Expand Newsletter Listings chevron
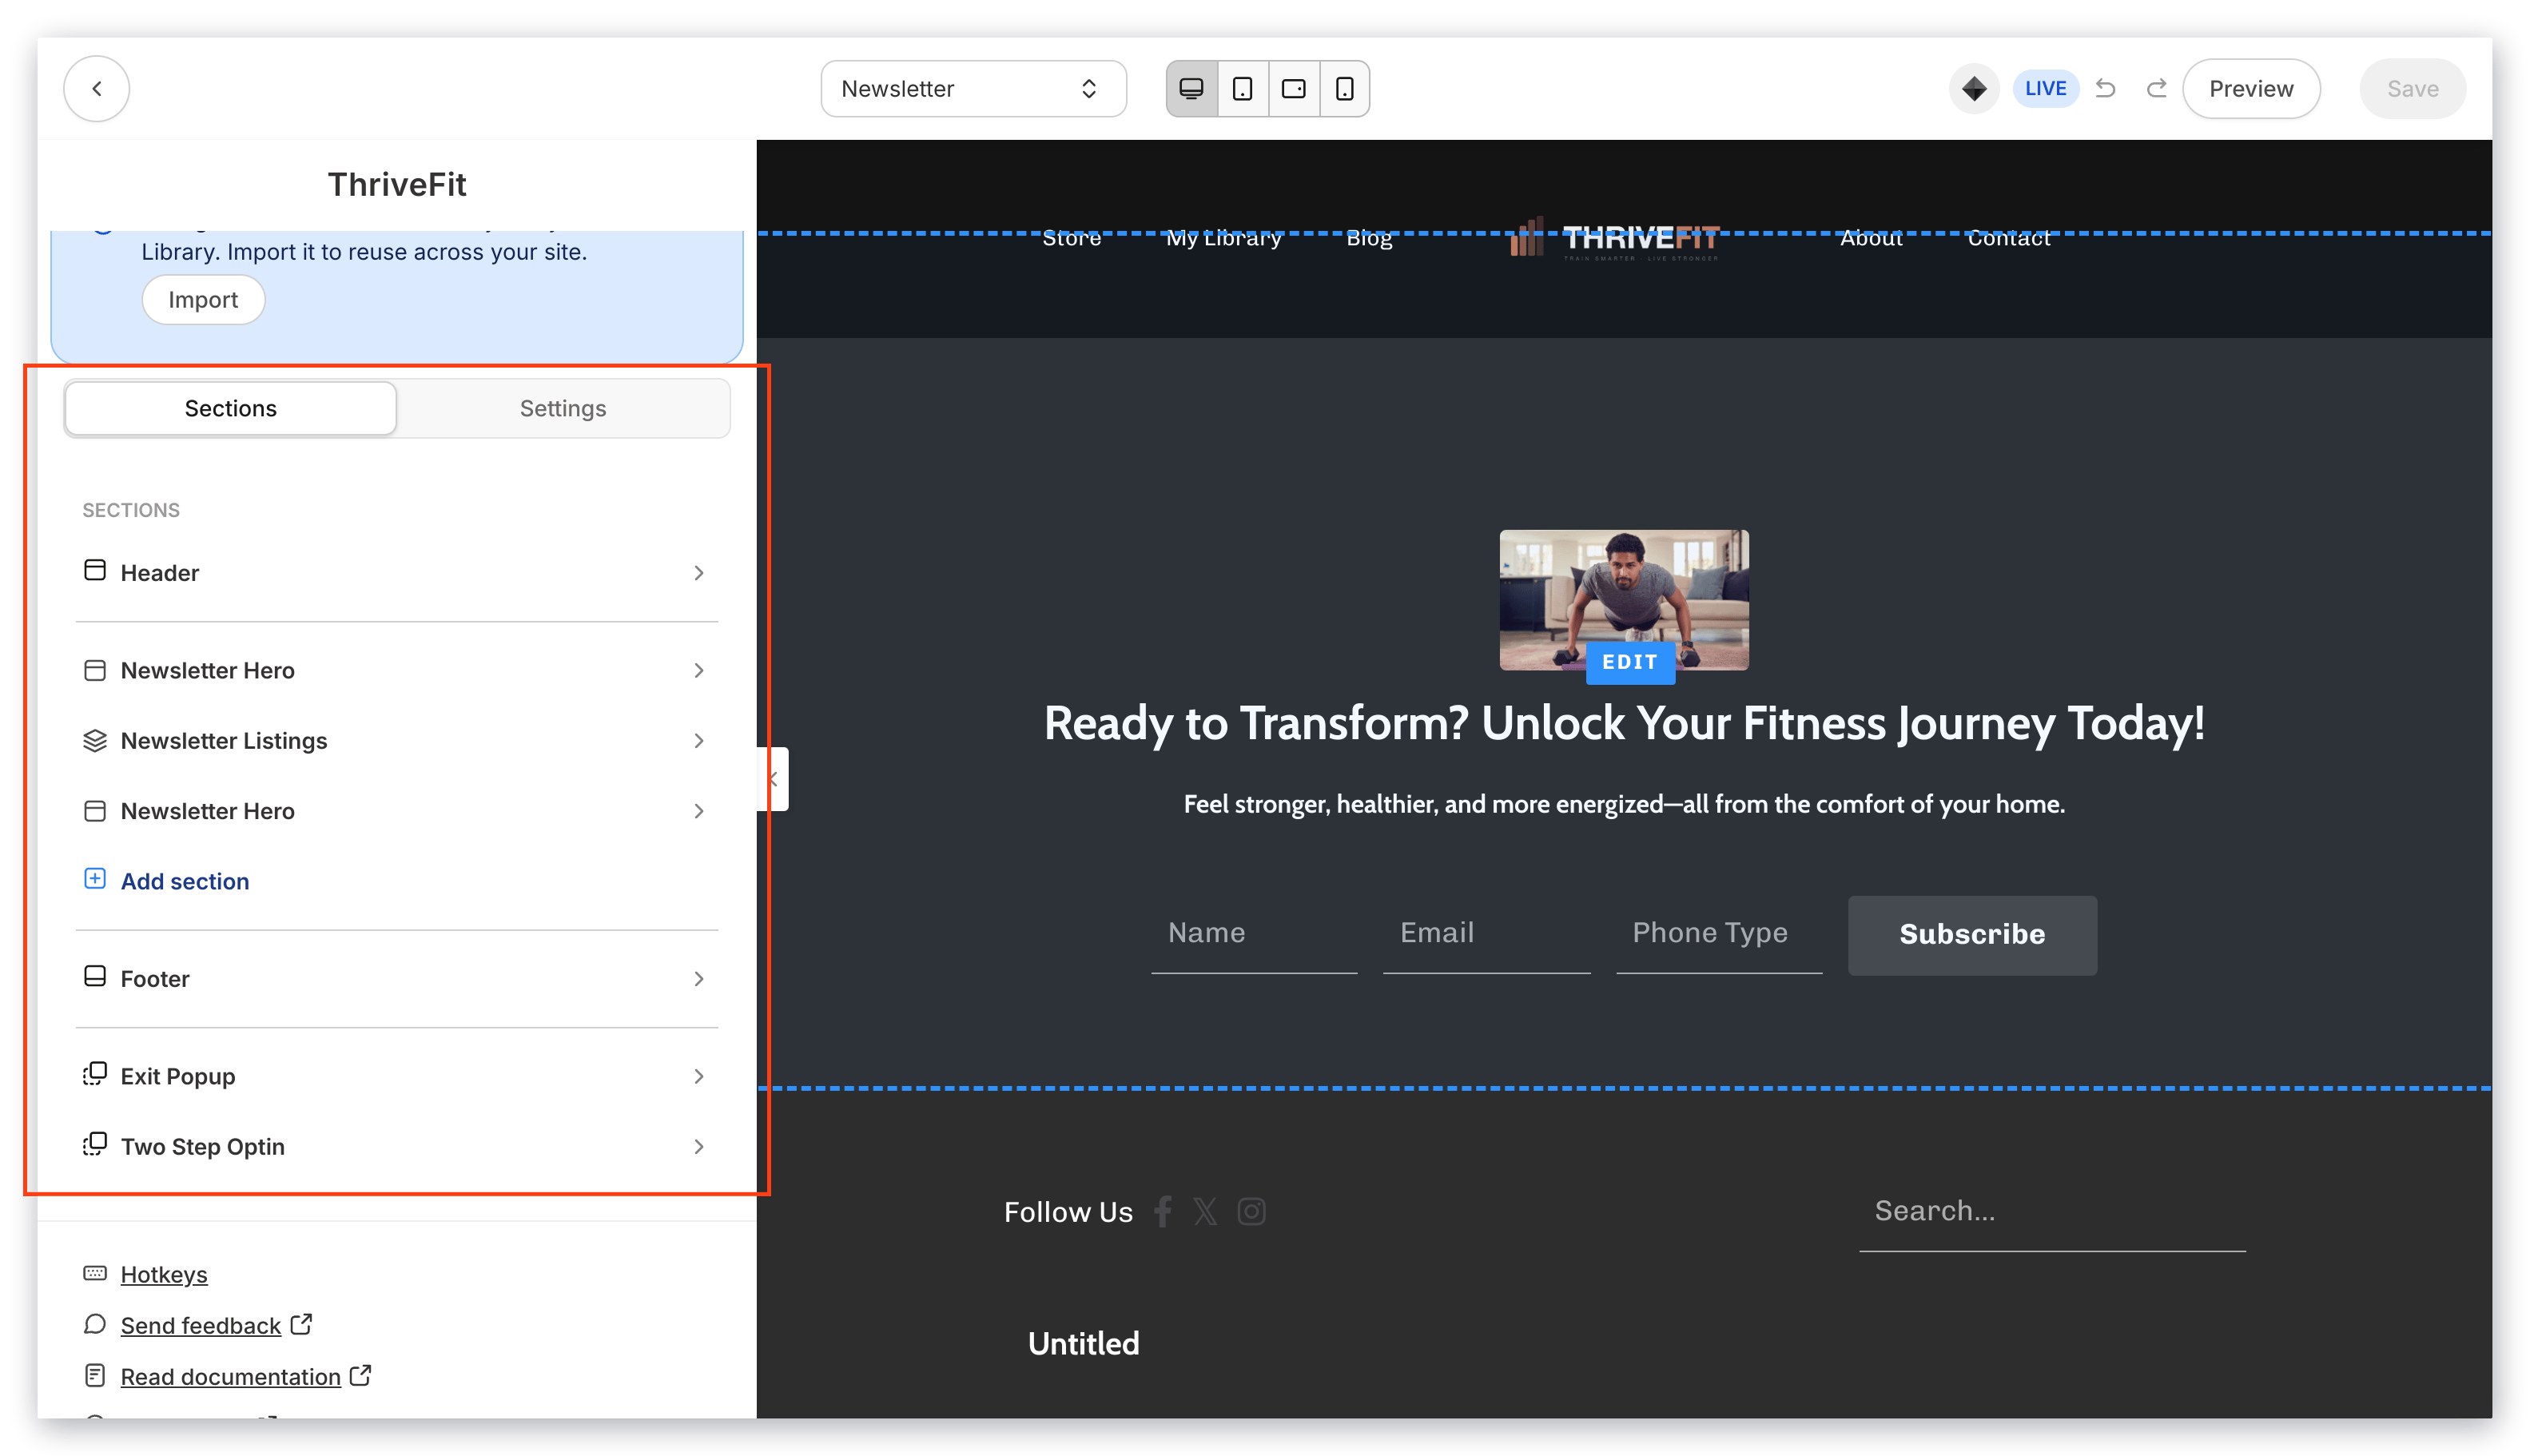Viewport: 2530px width, 1456px height. pyautogui.click(x=699, y=741)
